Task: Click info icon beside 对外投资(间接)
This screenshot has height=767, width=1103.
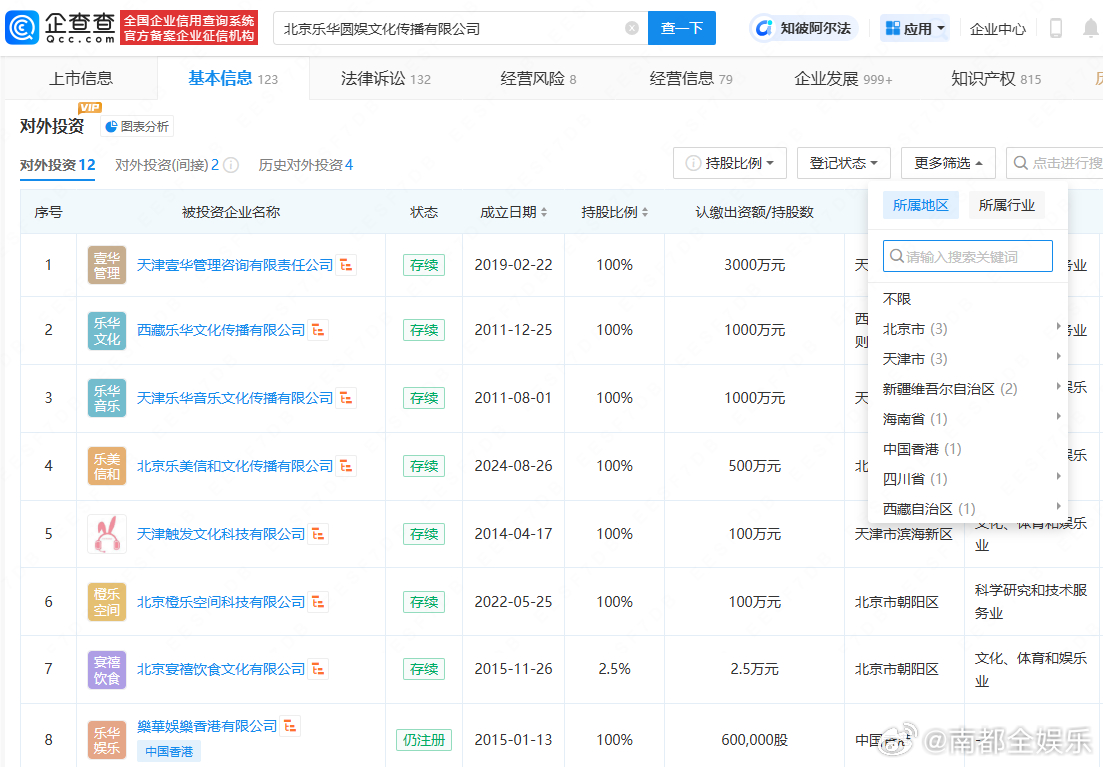Action: tap(231, 165)
